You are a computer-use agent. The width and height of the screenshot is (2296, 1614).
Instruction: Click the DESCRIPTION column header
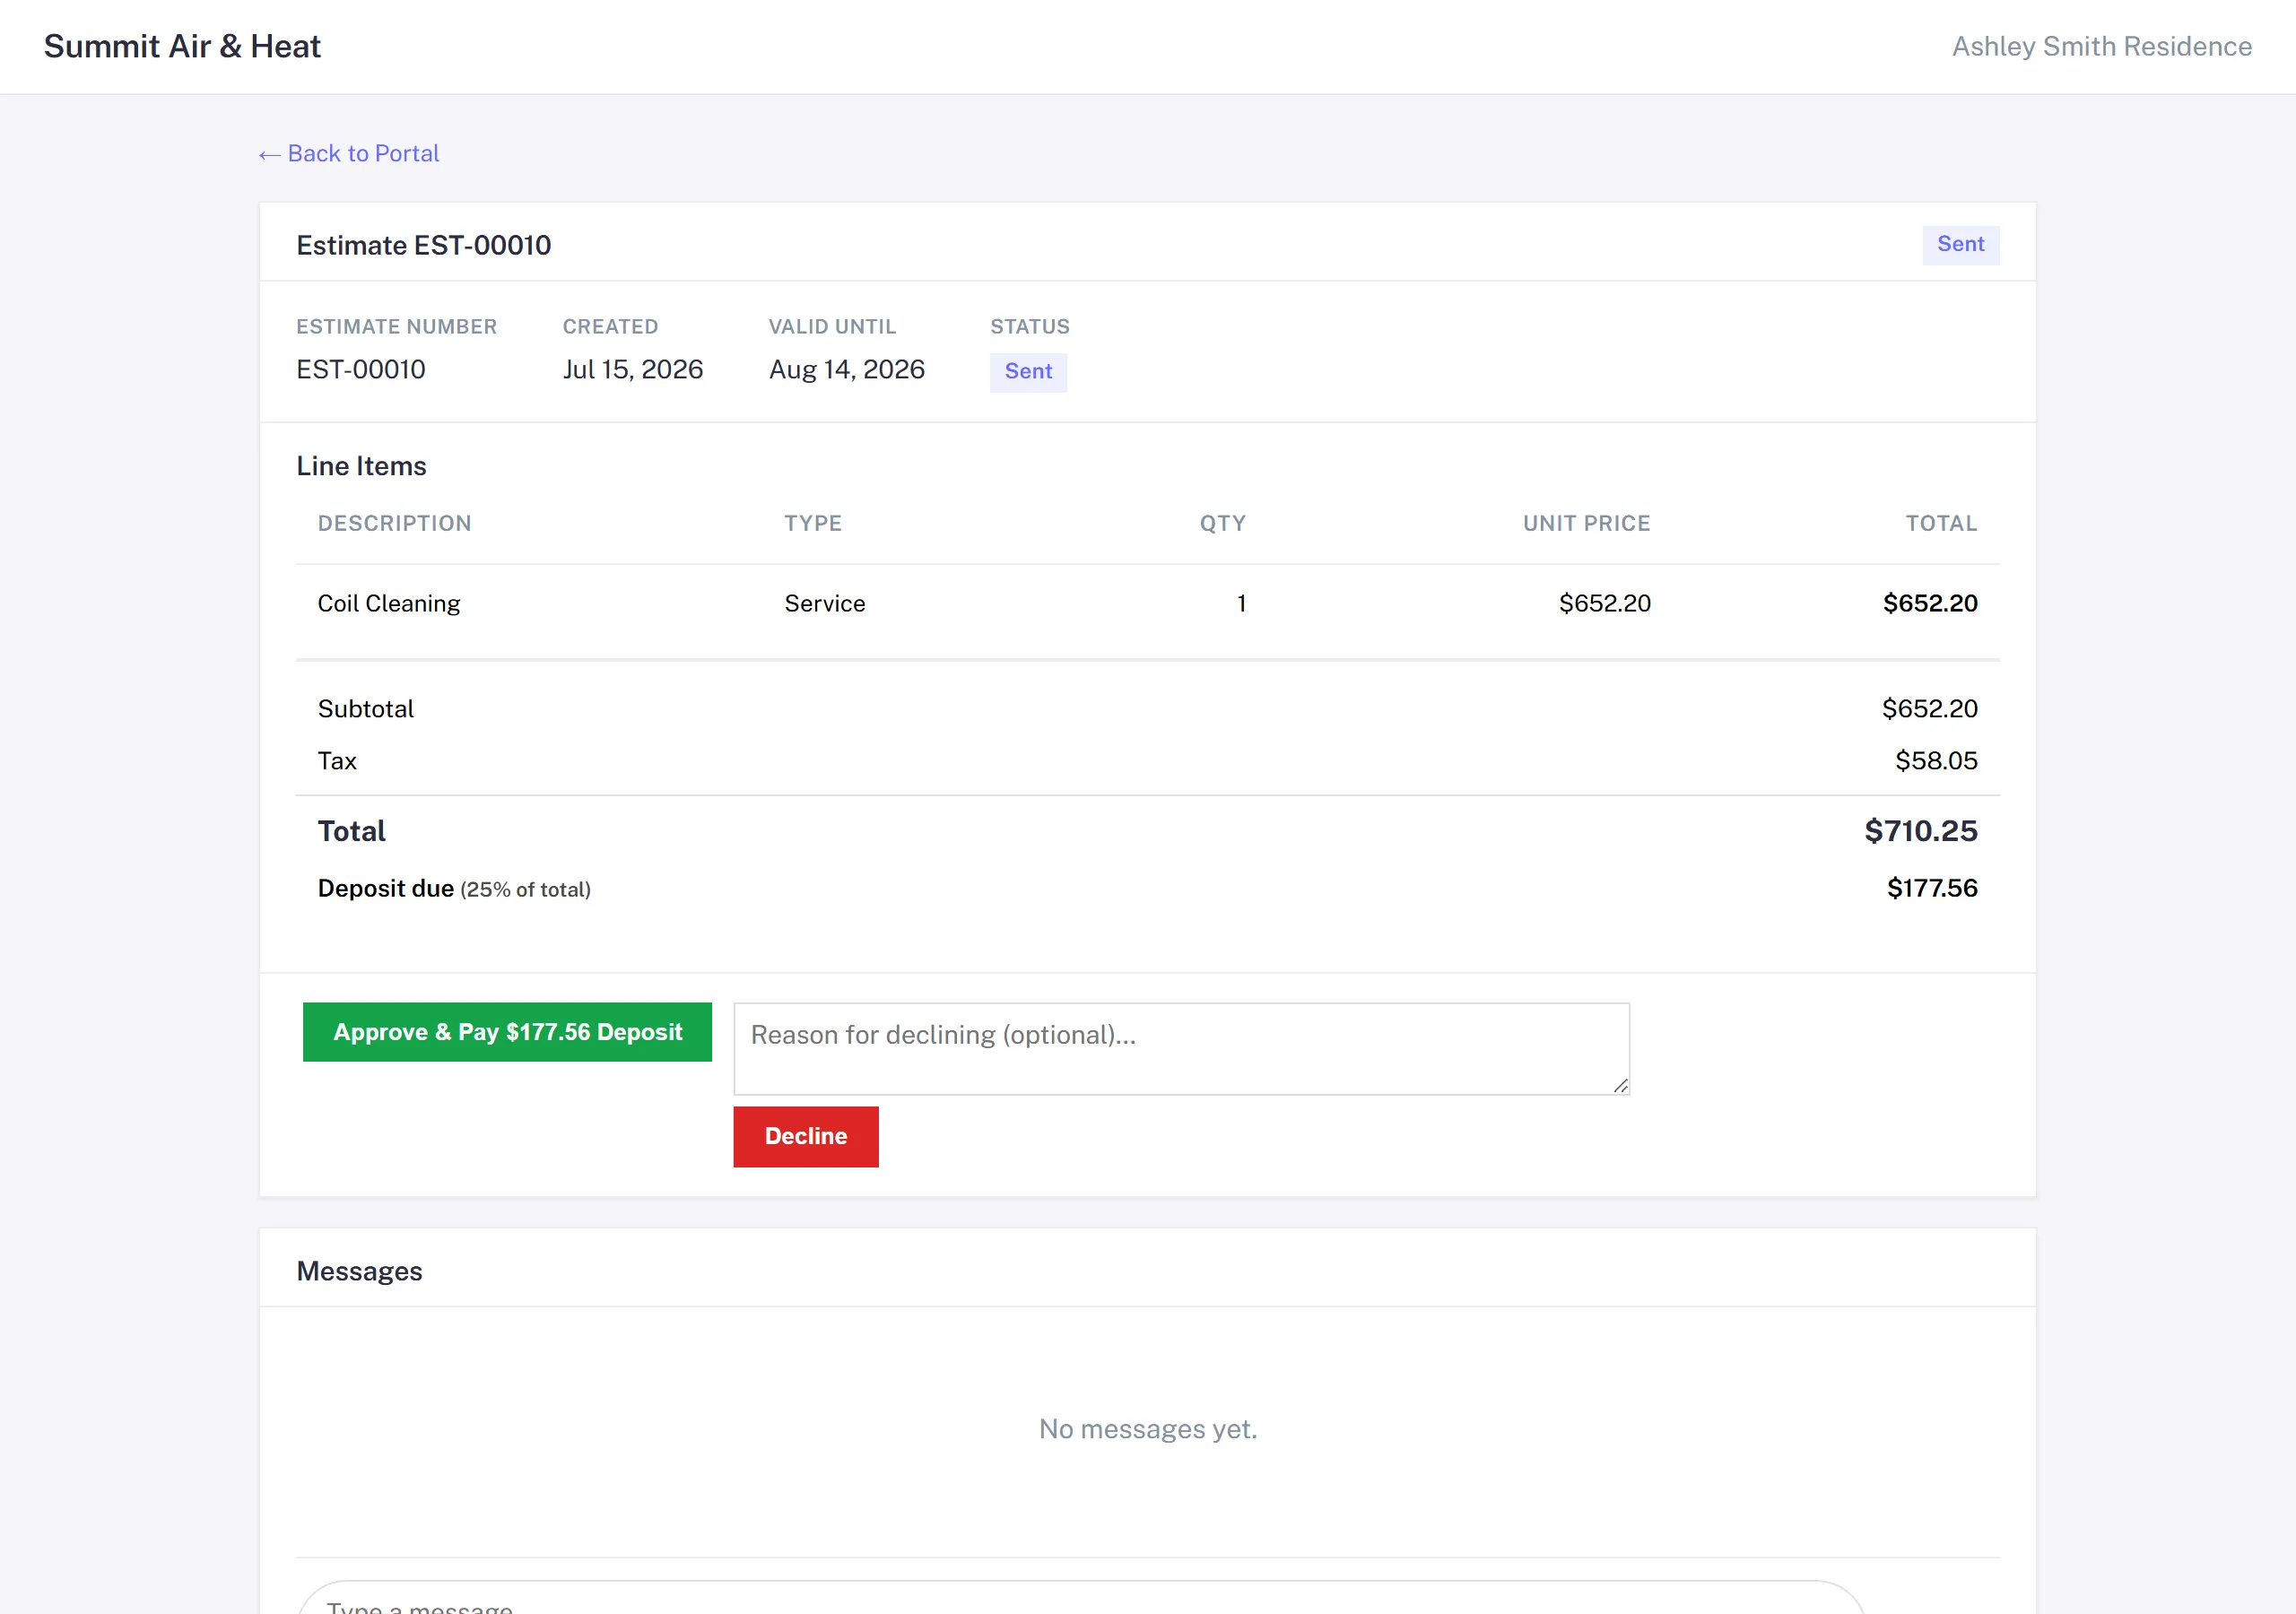(x=394, y=523)
